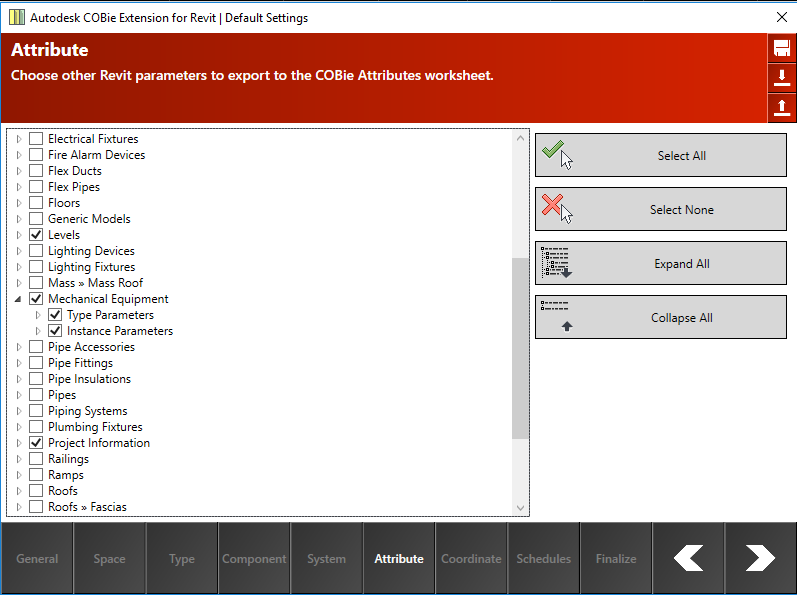Uncheck the Project Information checkbox

[x=36, y=443]
